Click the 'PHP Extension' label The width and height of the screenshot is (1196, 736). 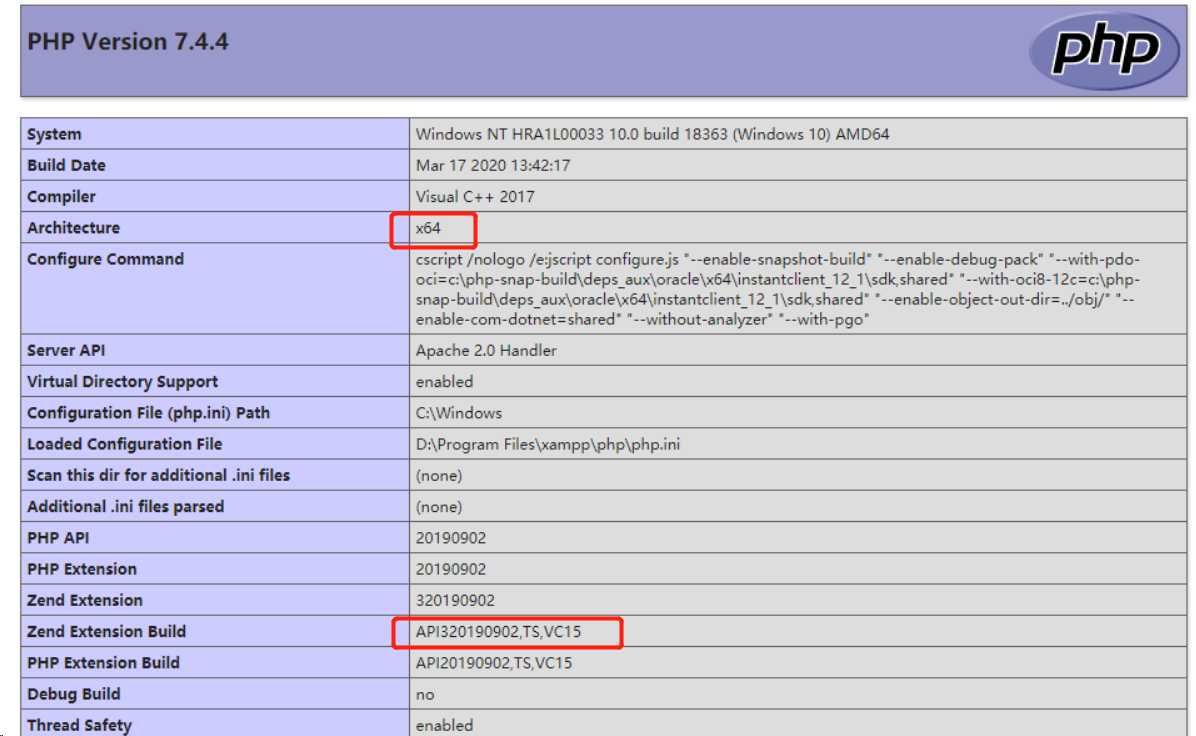click(82, 570)
